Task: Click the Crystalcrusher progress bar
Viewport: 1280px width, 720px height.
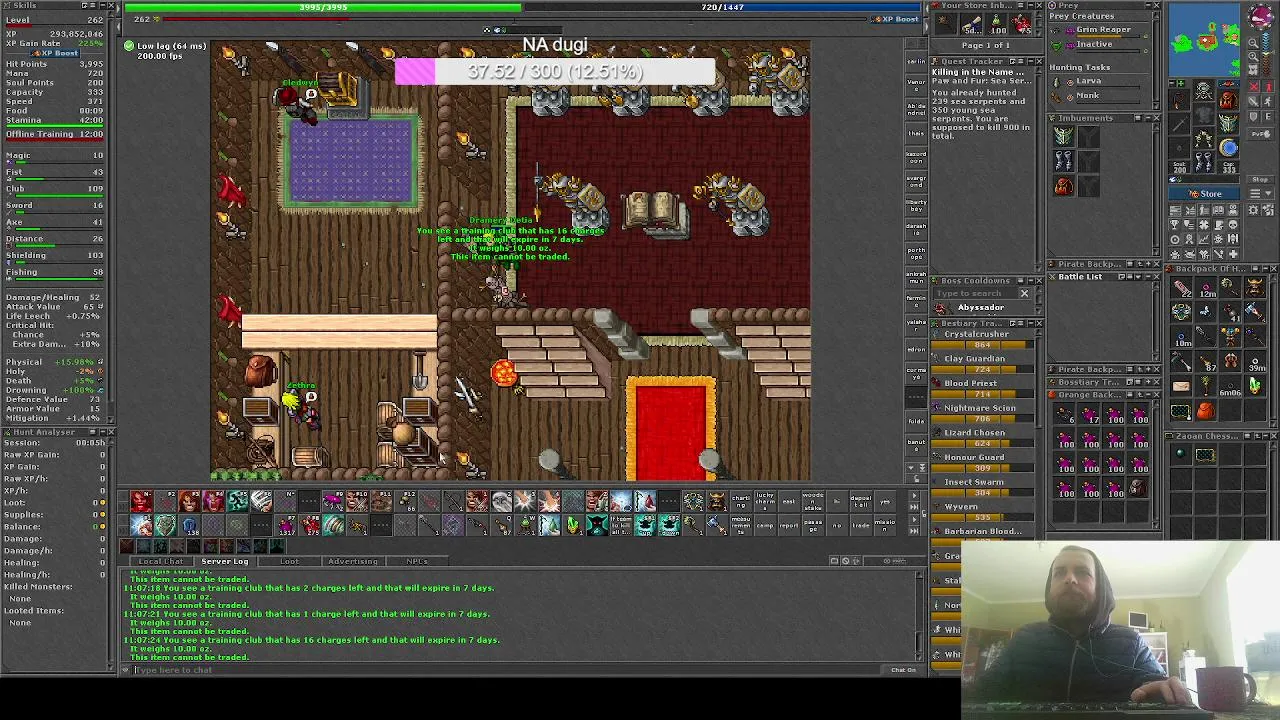Action: pos(982,345)
